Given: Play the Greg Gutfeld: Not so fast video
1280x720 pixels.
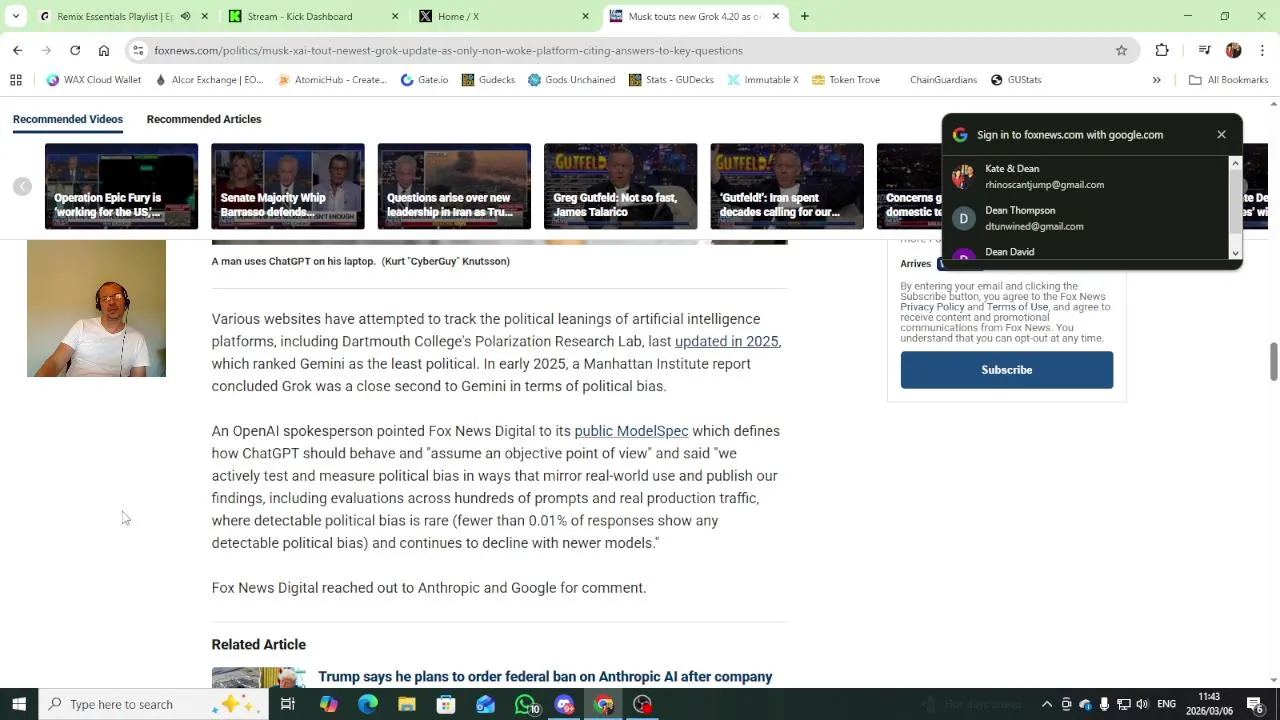Looking at the screenshot, I should pos(620,186).
